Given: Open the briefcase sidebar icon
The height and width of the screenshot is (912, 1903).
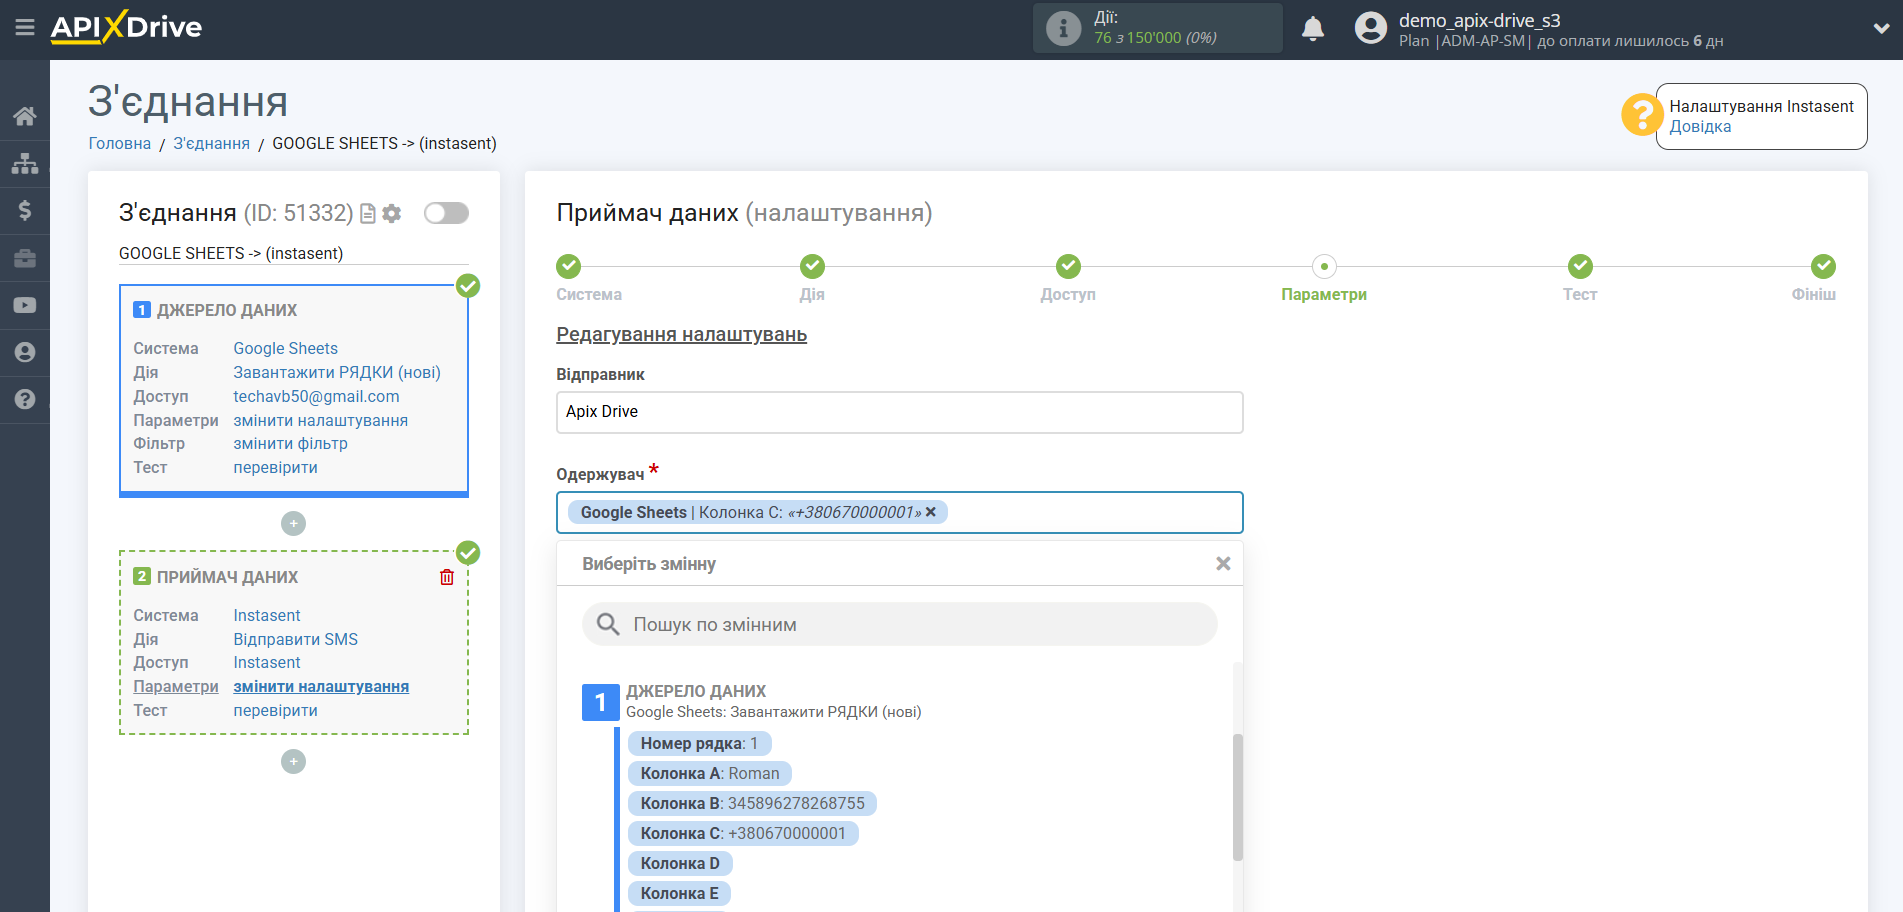Looking at the screenshot, I should [25, 258].
